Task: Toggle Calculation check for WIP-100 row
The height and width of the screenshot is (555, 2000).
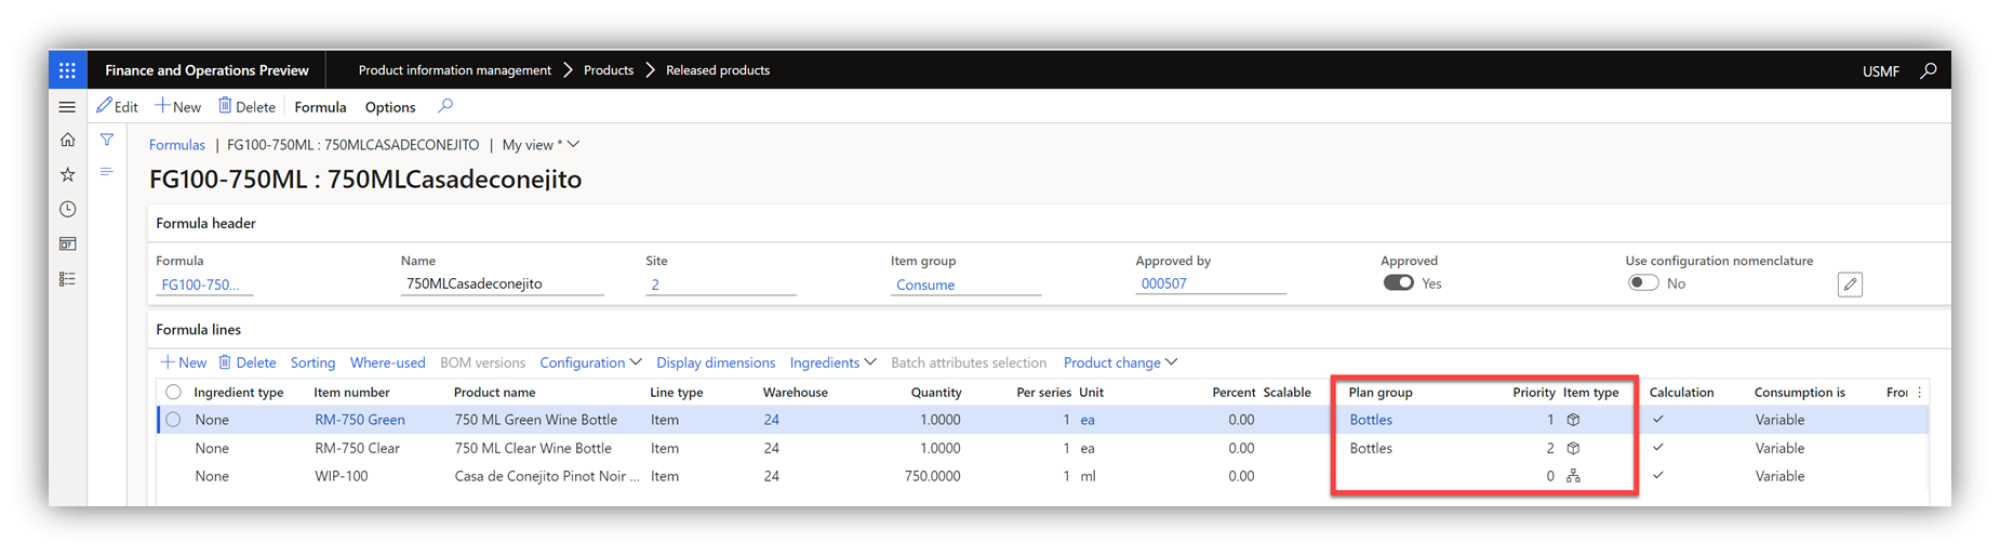Action: click(x=1658, y=476)
